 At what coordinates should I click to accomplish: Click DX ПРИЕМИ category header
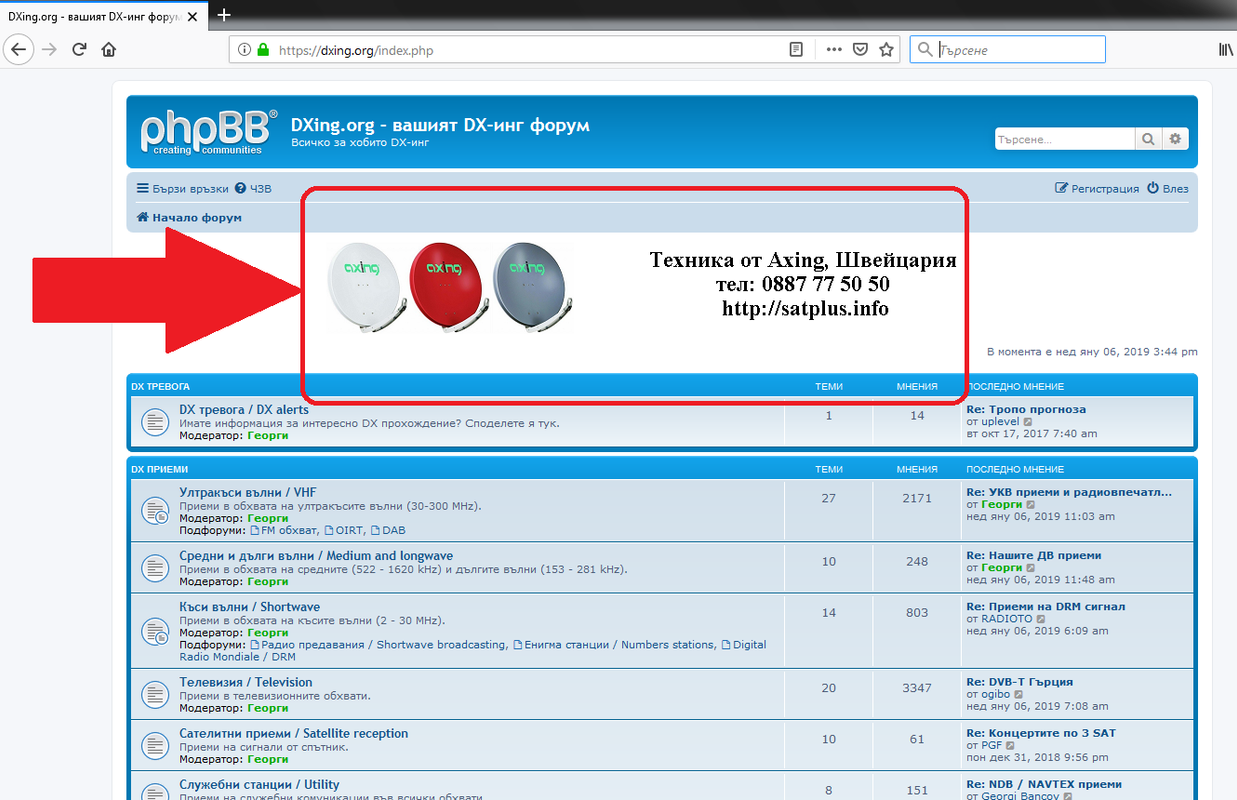pos(160,469)
